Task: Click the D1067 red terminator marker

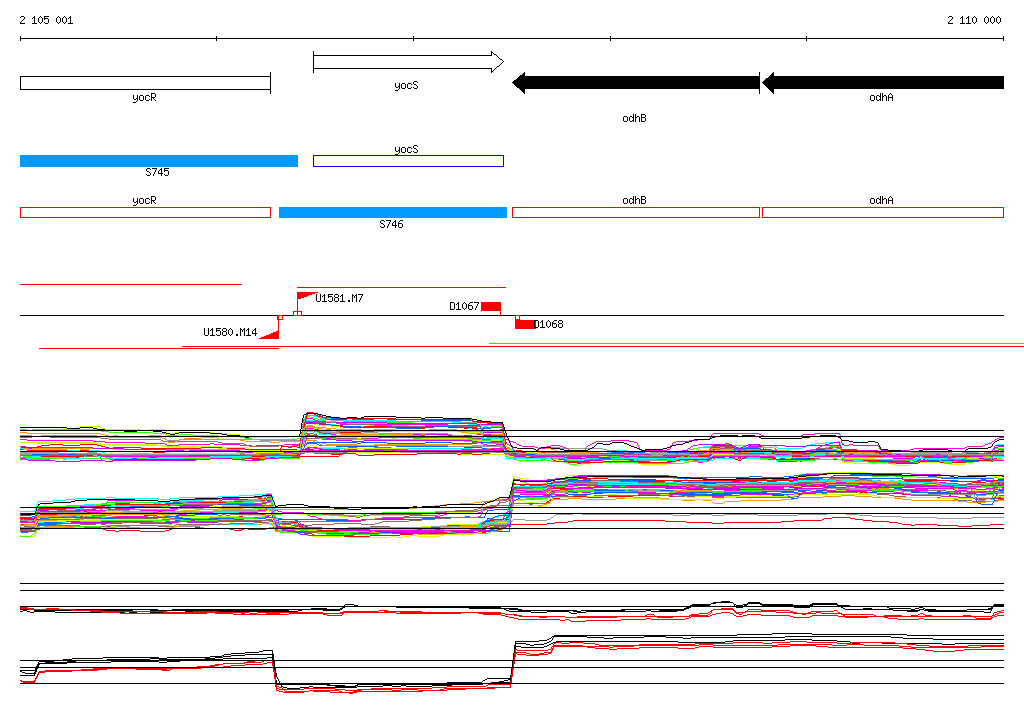Action: [491, 306]
